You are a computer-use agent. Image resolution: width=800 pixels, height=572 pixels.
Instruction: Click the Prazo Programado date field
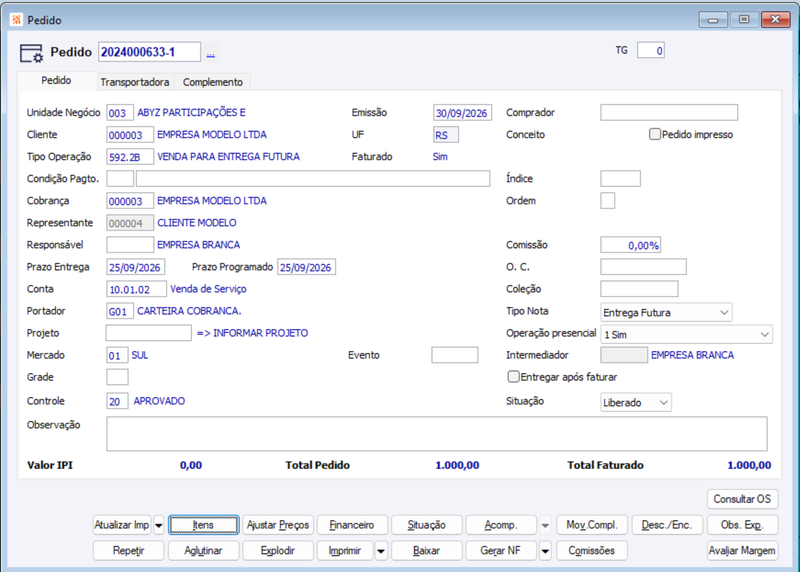click(307, 267)
